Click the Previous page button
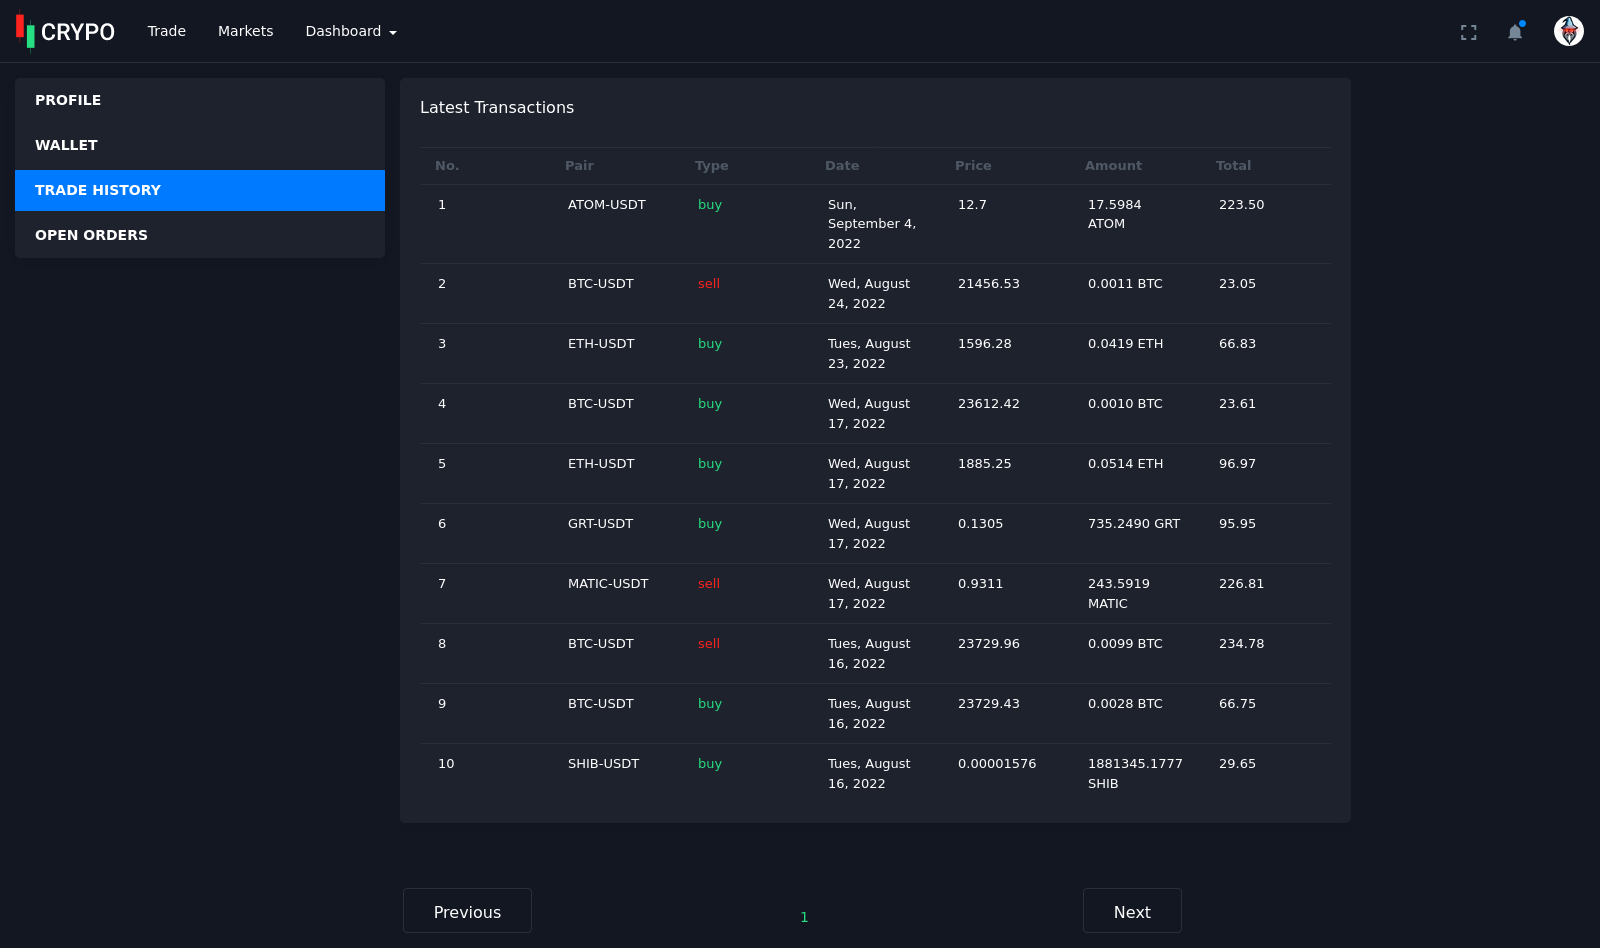Image resolution: width=1600 pixels, height=948 pixels. 467,911
